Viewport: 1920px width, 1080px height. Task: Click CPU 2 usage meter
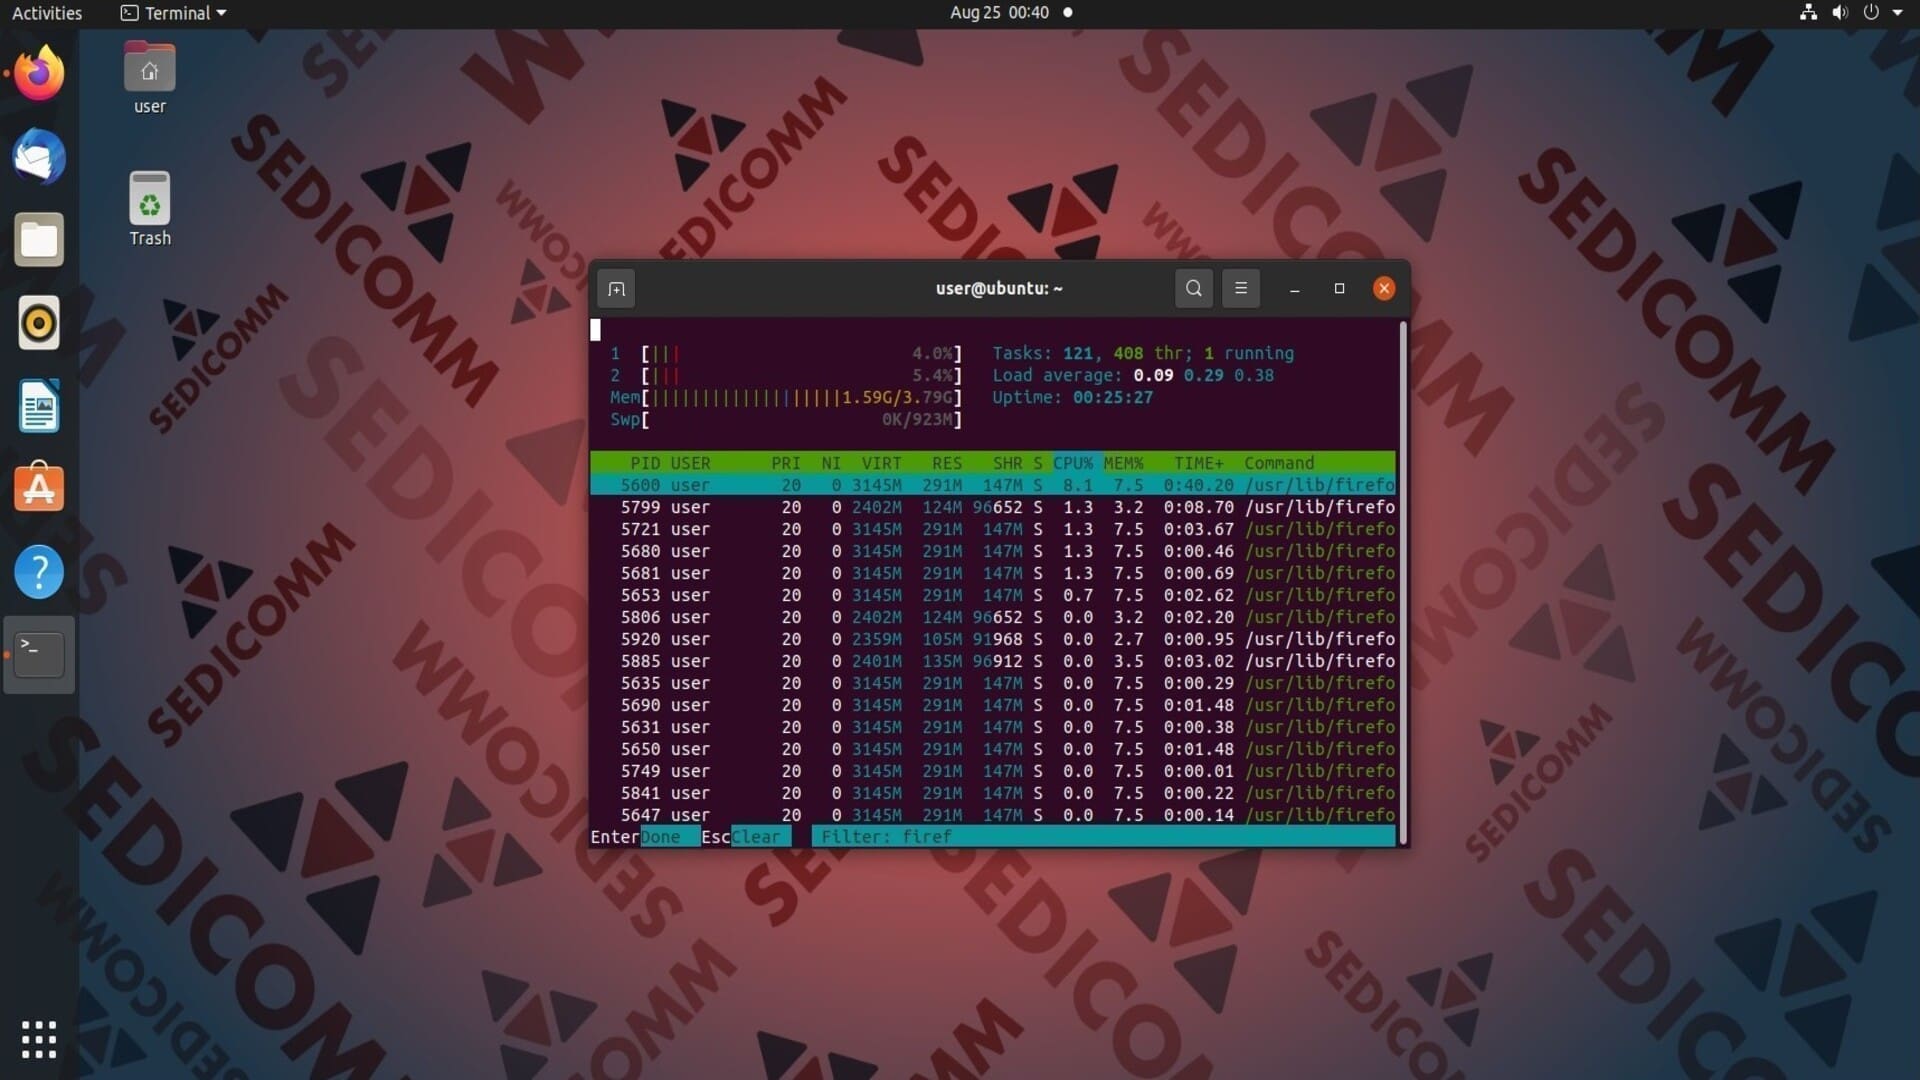pyautogui.click(x=786, y=375)
